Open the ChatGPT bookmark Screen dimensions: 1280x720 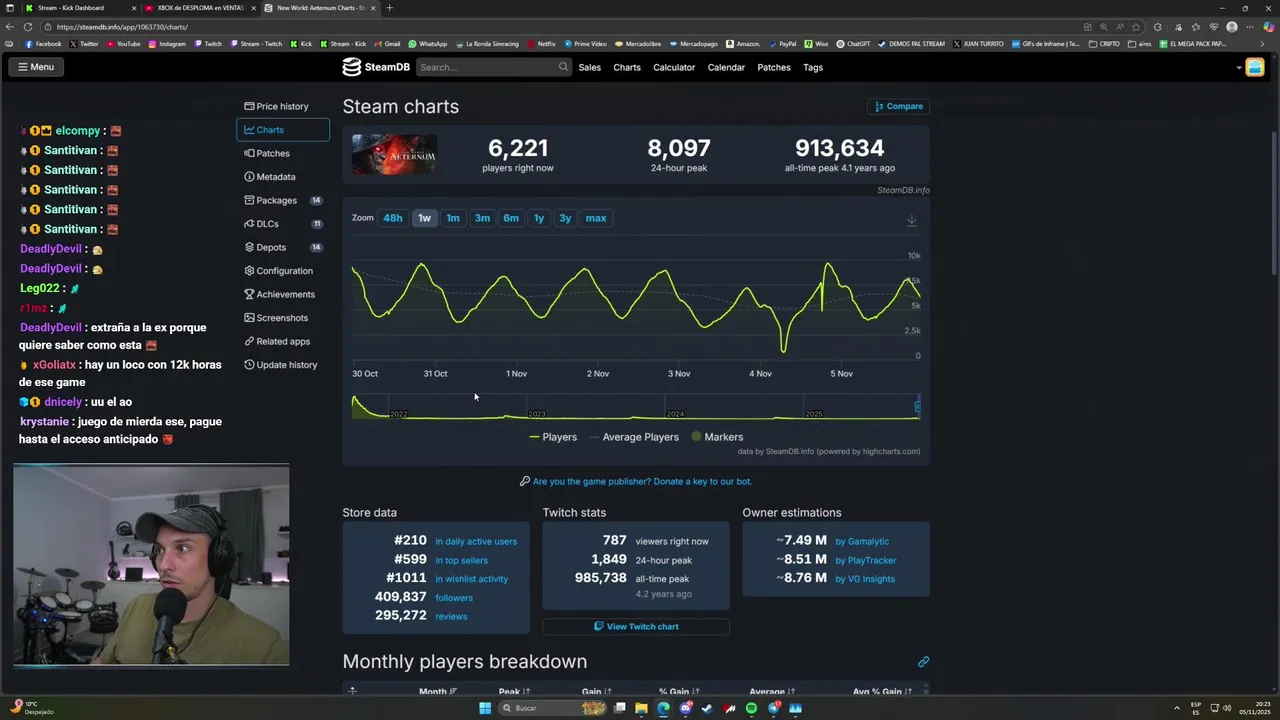[x=853, y=44]
